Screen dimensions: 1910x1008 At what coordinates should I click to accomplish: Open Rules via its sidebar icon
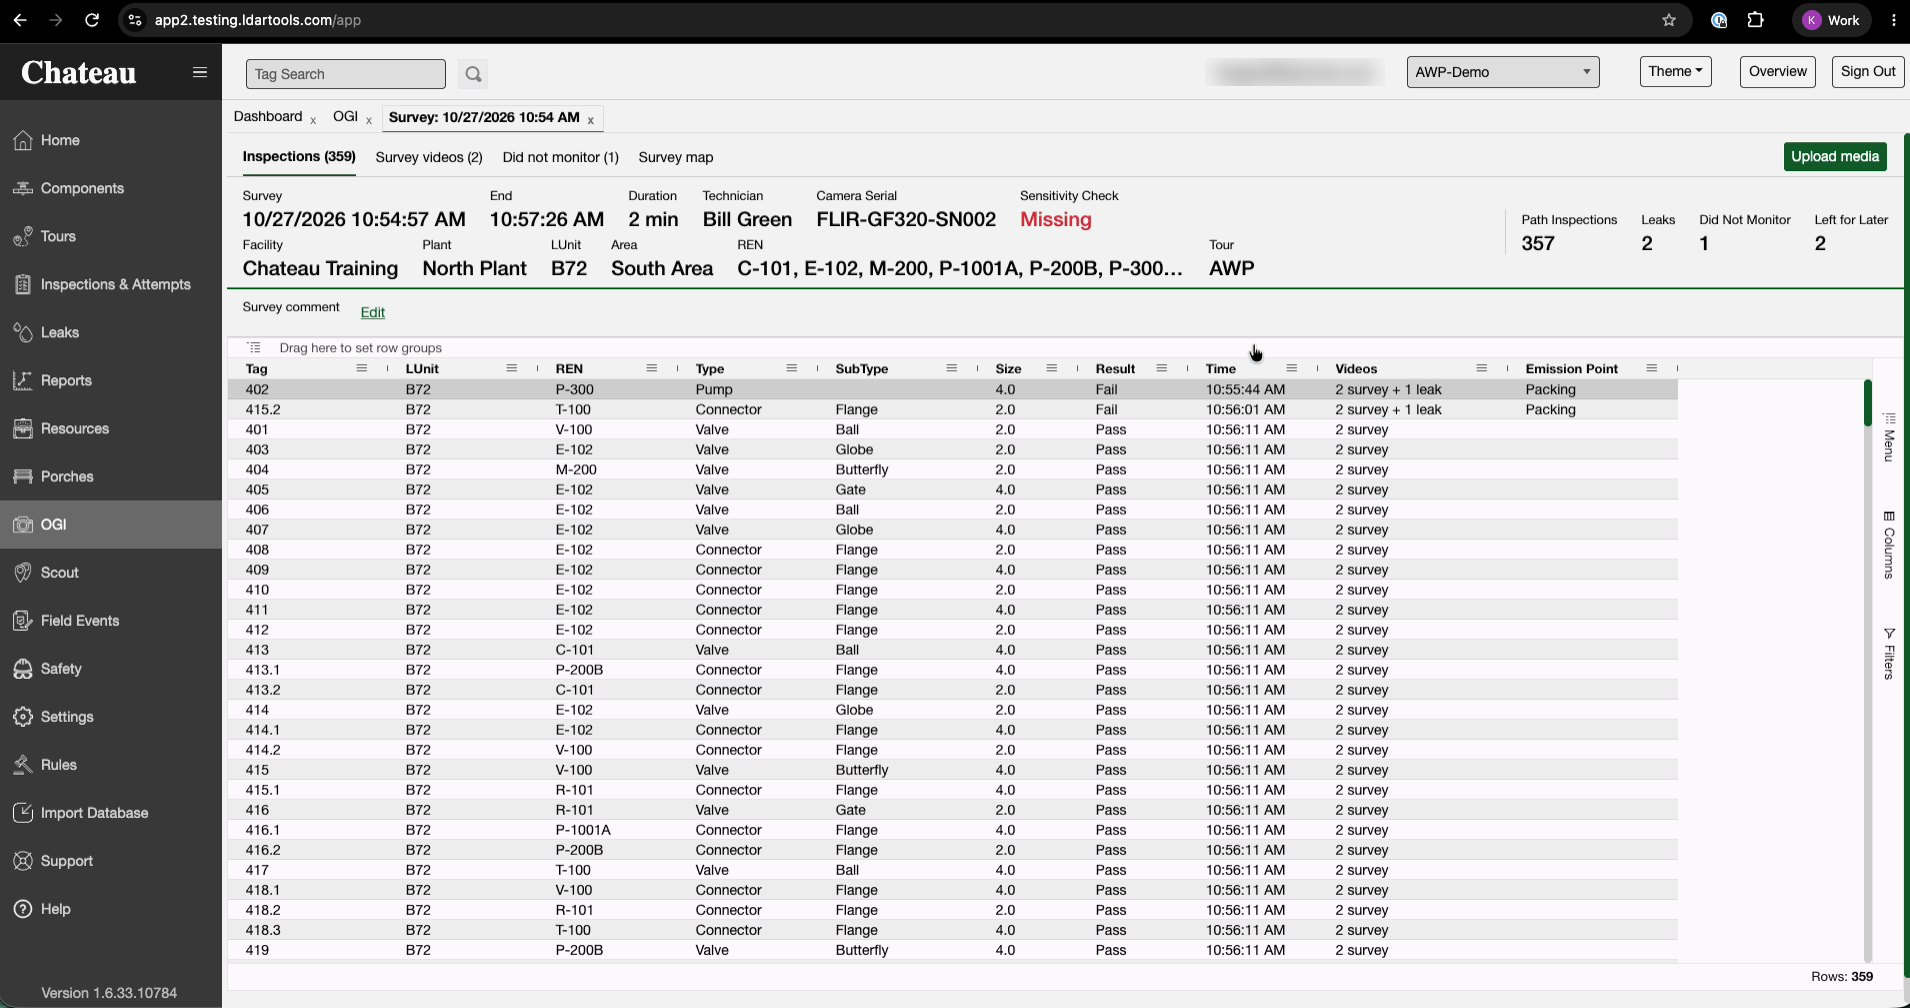(23, 765)
